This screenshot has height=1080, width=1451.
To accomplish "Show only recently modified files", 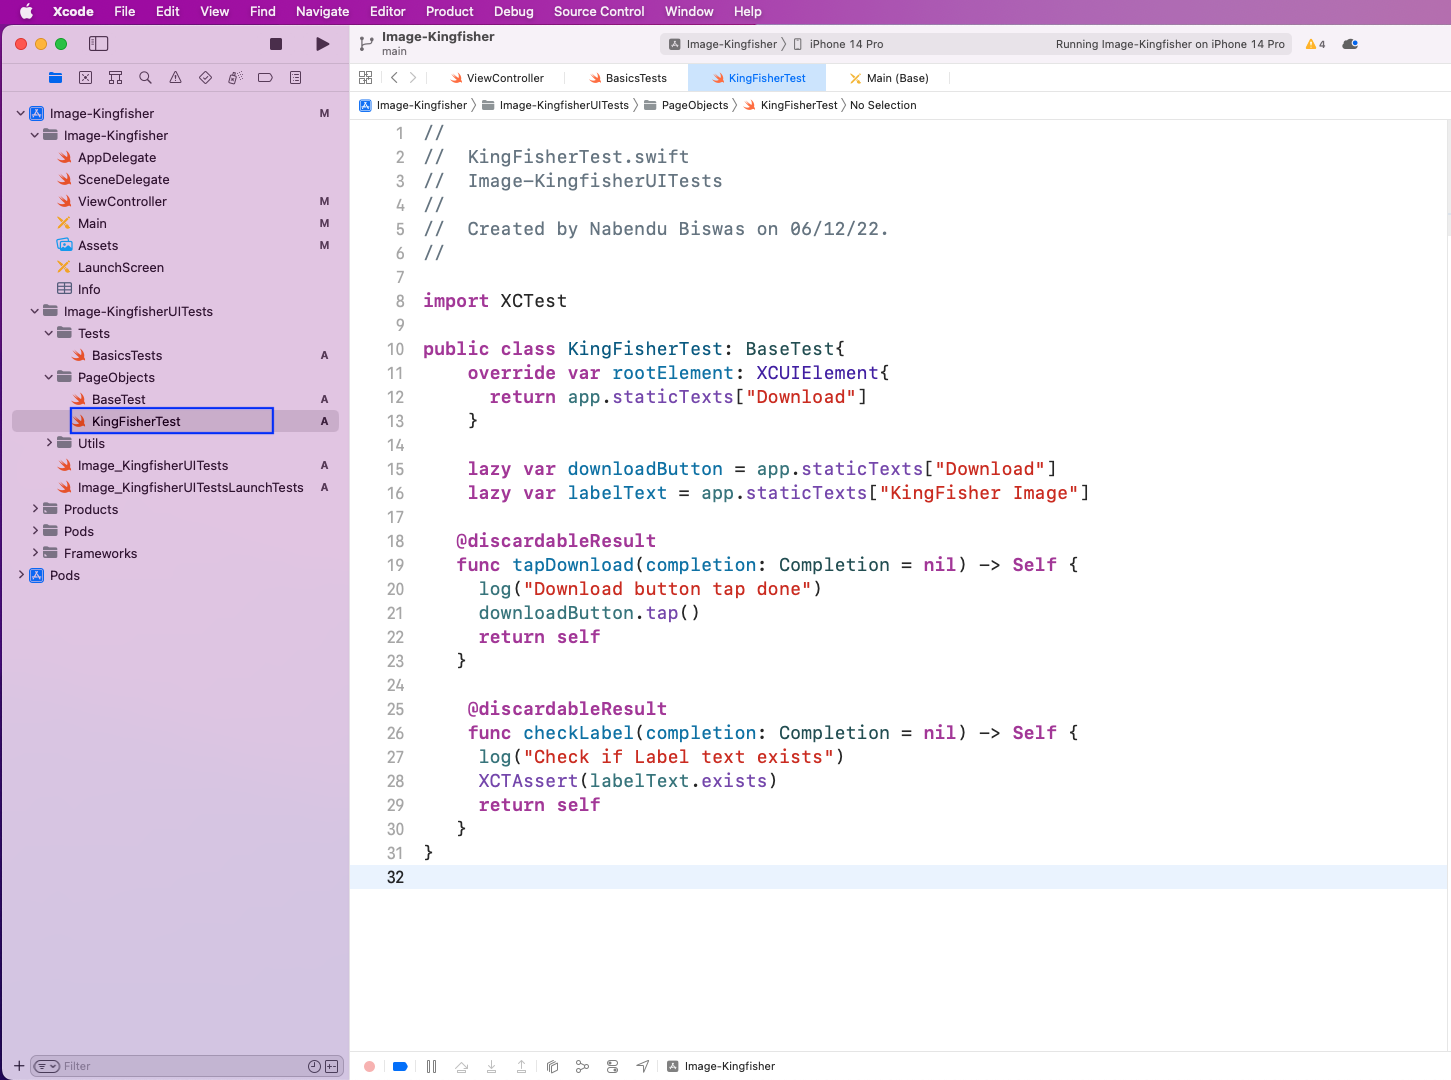I will click(x=315, y=1066).
